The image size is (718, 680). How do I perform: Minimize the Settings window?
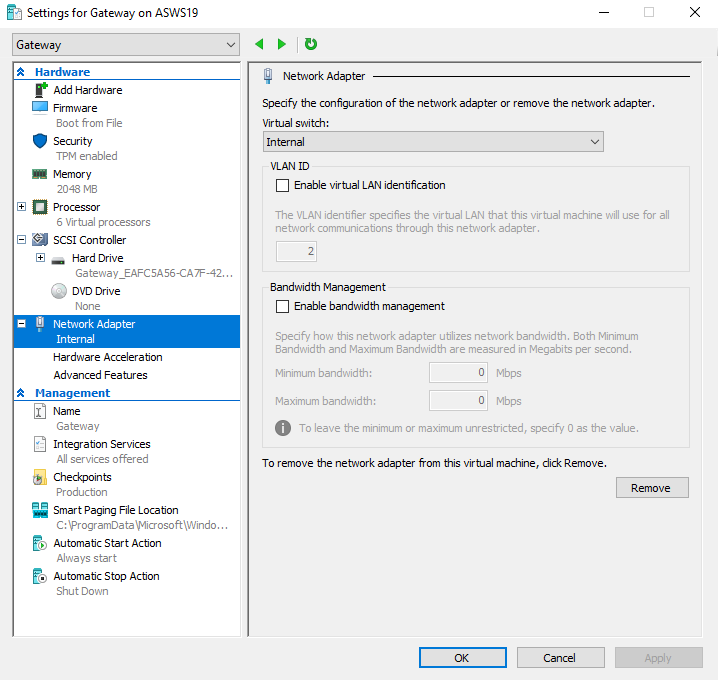pyautogui.click(x=604, y=12)
